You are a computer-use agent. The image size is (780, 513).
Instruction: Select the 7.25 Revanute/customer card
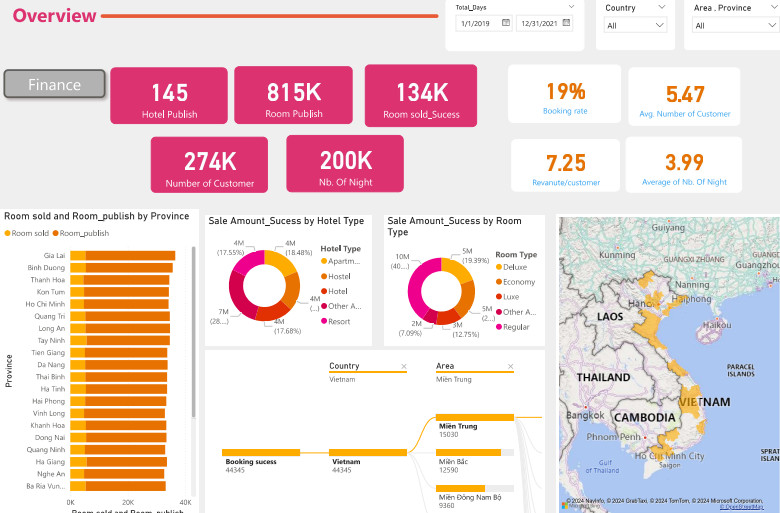[x=566, y=165]
